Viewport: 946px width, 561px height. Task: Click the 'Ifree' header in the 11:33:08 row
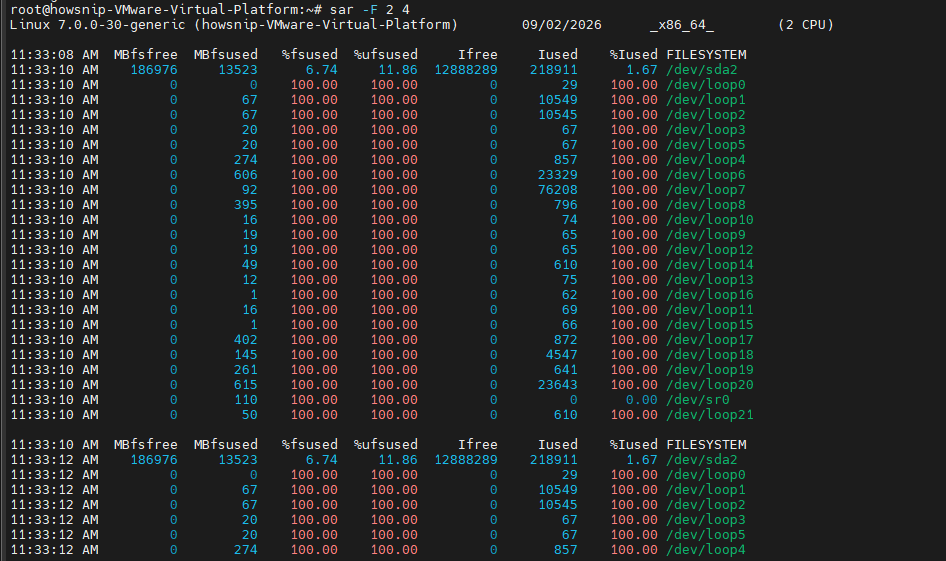(478, 54)
